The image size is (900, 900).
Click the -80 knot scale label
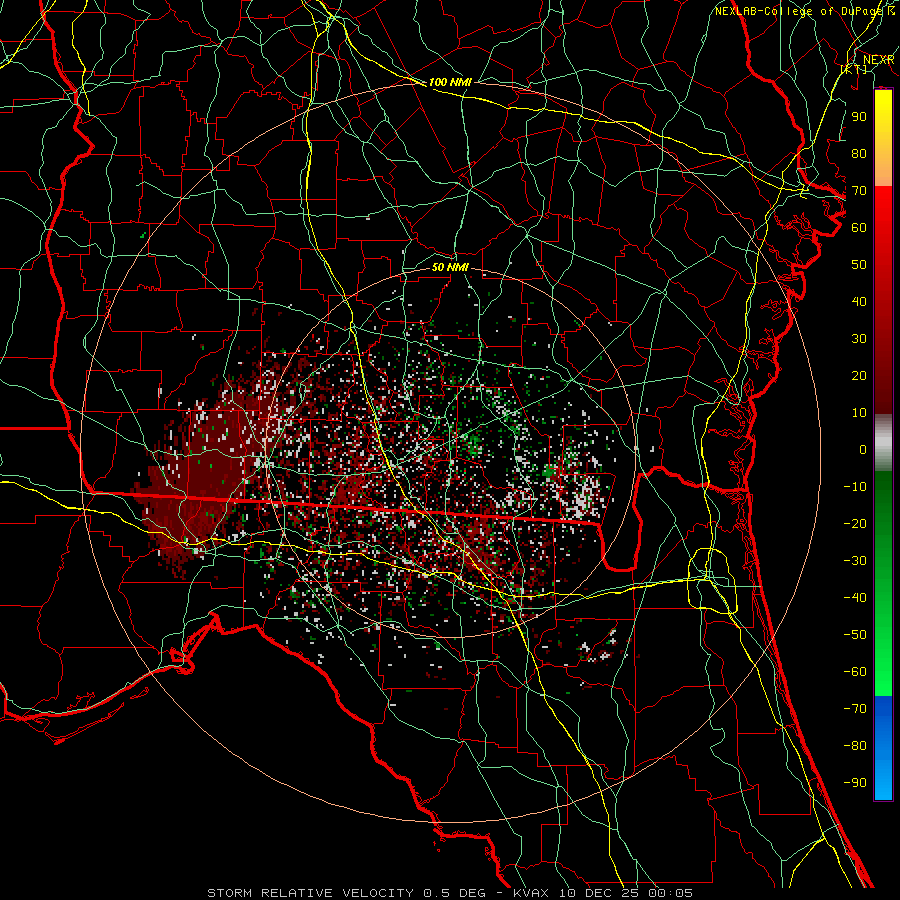click(855, 746)
